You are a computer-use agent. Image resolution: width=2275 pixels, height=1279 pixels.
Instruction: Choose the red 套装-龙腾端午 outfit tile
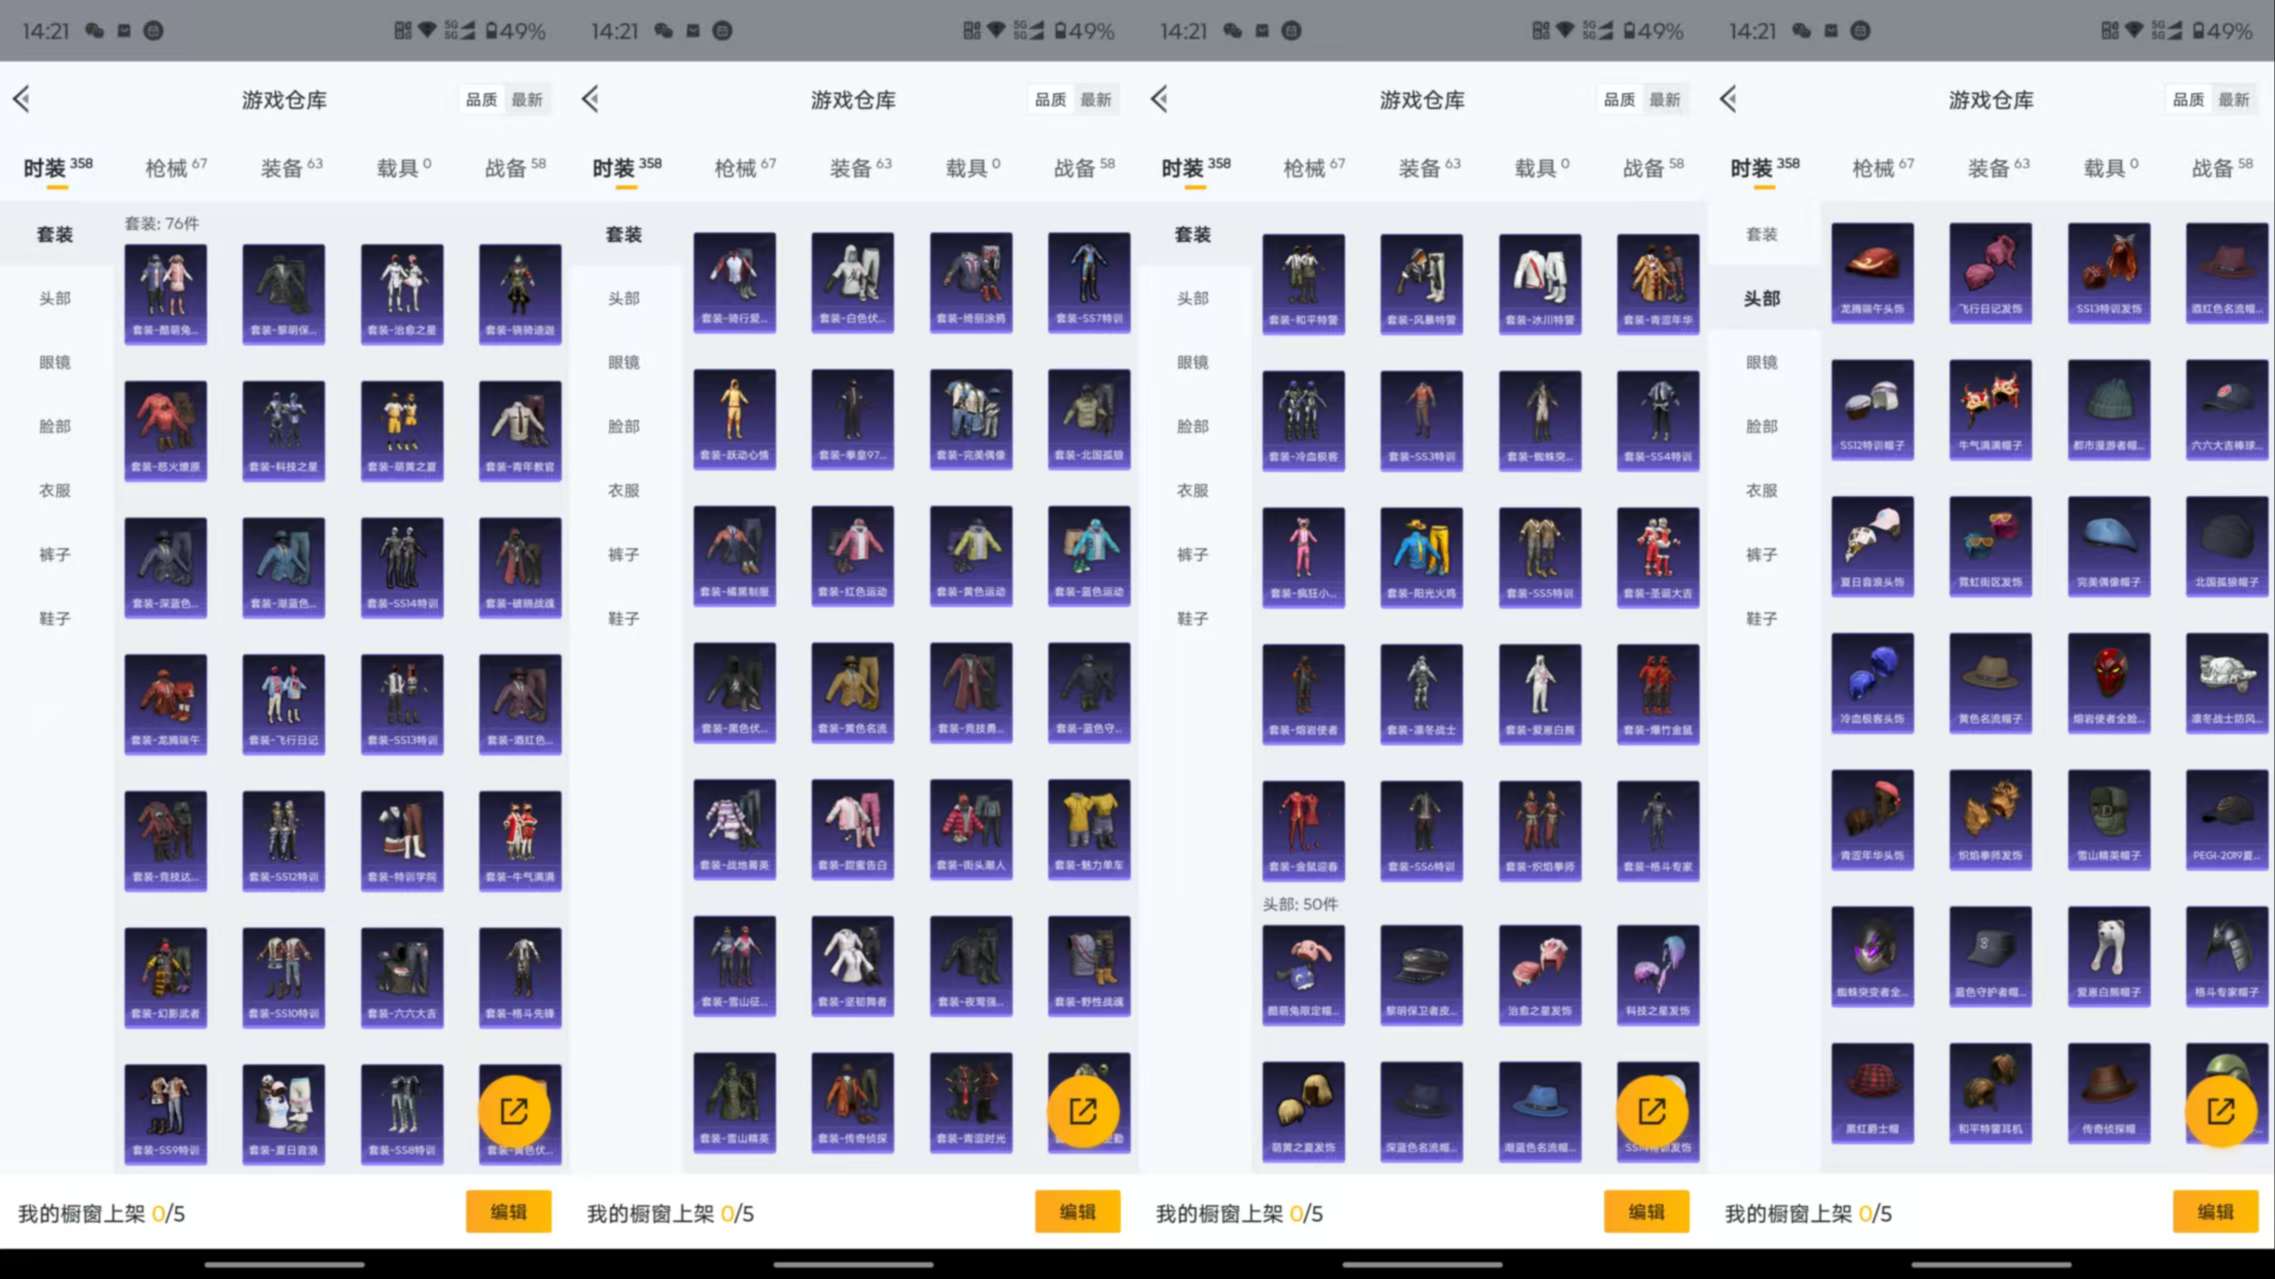(165, 703)
